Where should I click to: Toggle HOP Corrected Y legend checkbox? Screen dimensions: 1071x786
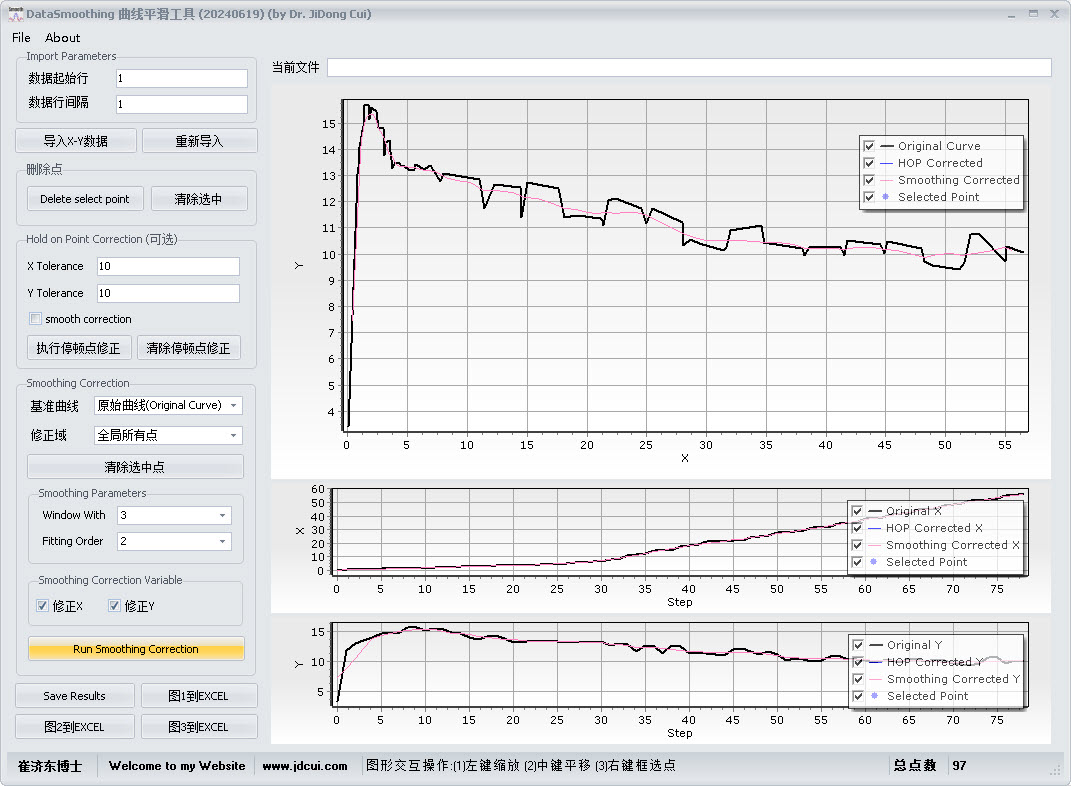coord(859,662)
